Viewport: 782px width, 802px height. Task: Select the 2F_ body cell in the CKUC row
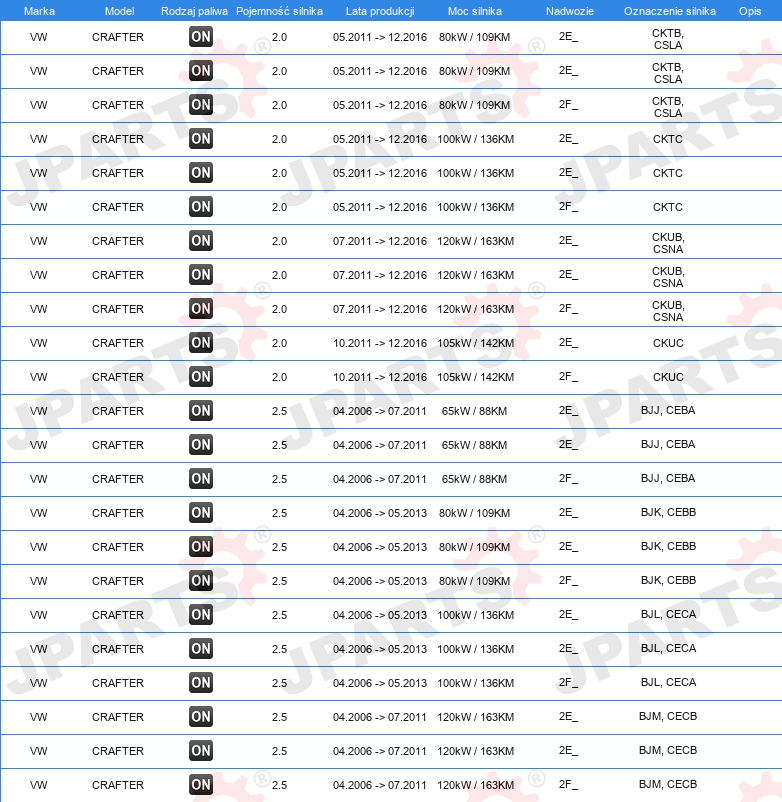point(568,377)
